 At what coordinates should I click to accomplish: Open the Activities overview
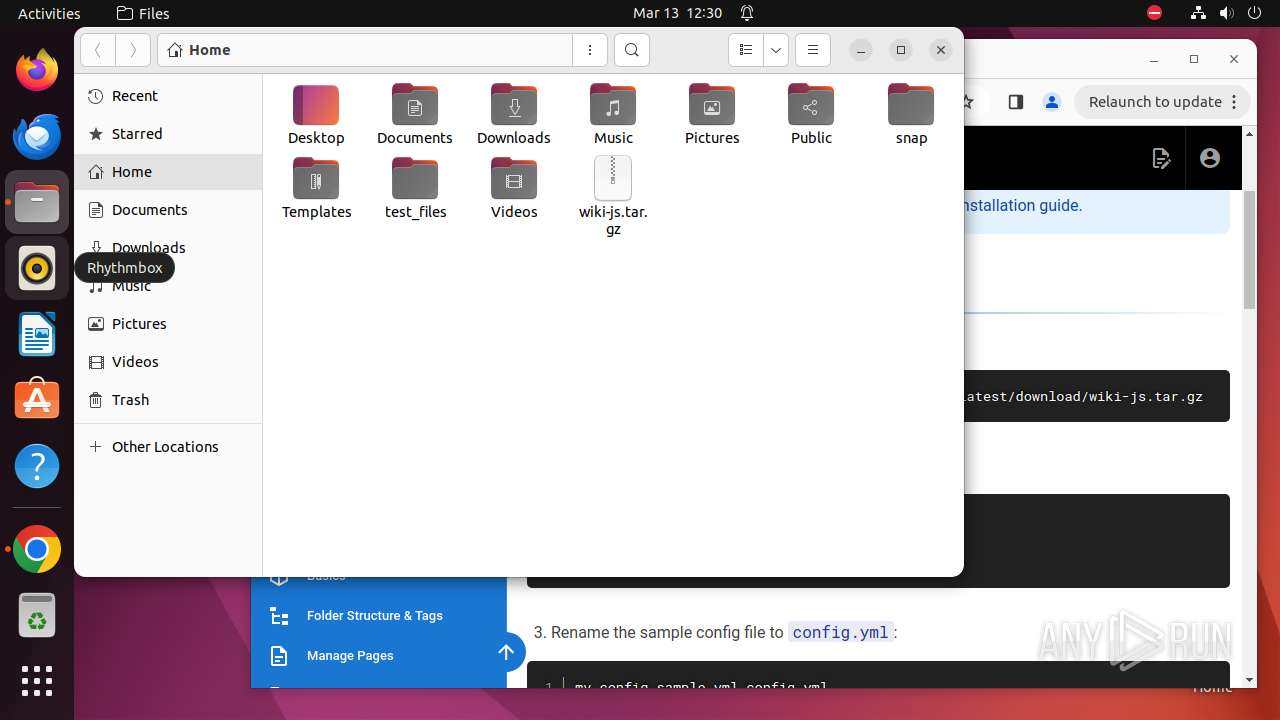(49, 14)
